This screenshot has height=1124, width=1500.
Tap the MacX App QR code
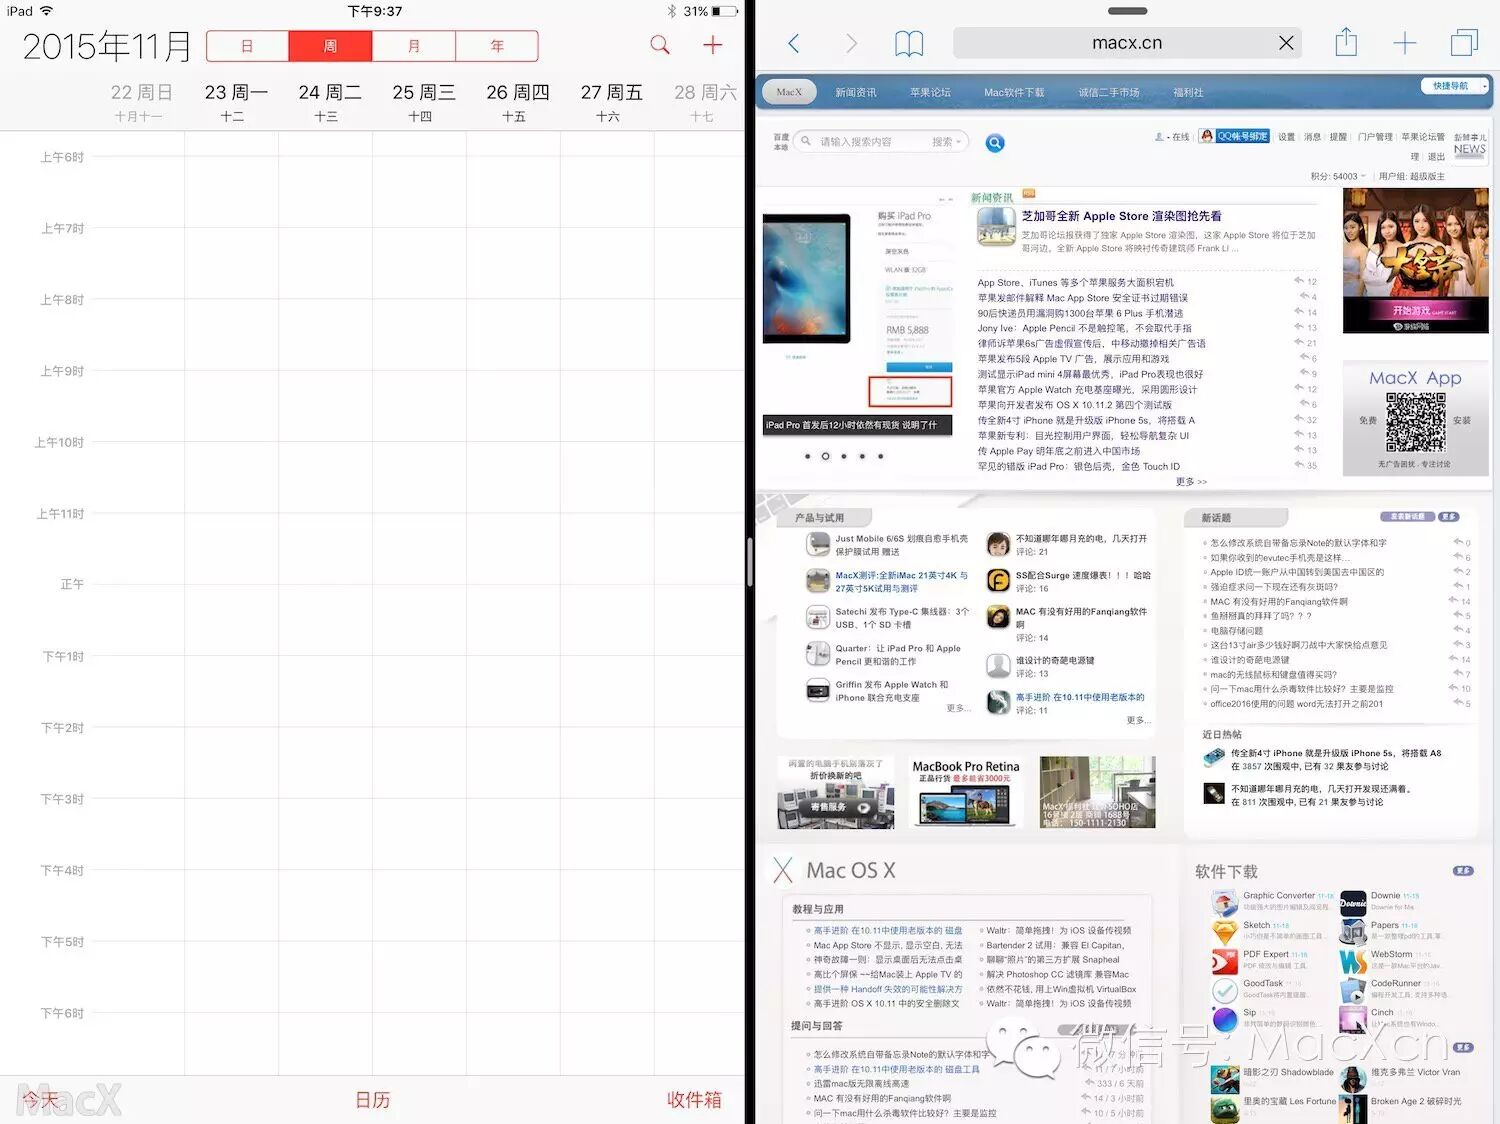(x=1415, y=422)
